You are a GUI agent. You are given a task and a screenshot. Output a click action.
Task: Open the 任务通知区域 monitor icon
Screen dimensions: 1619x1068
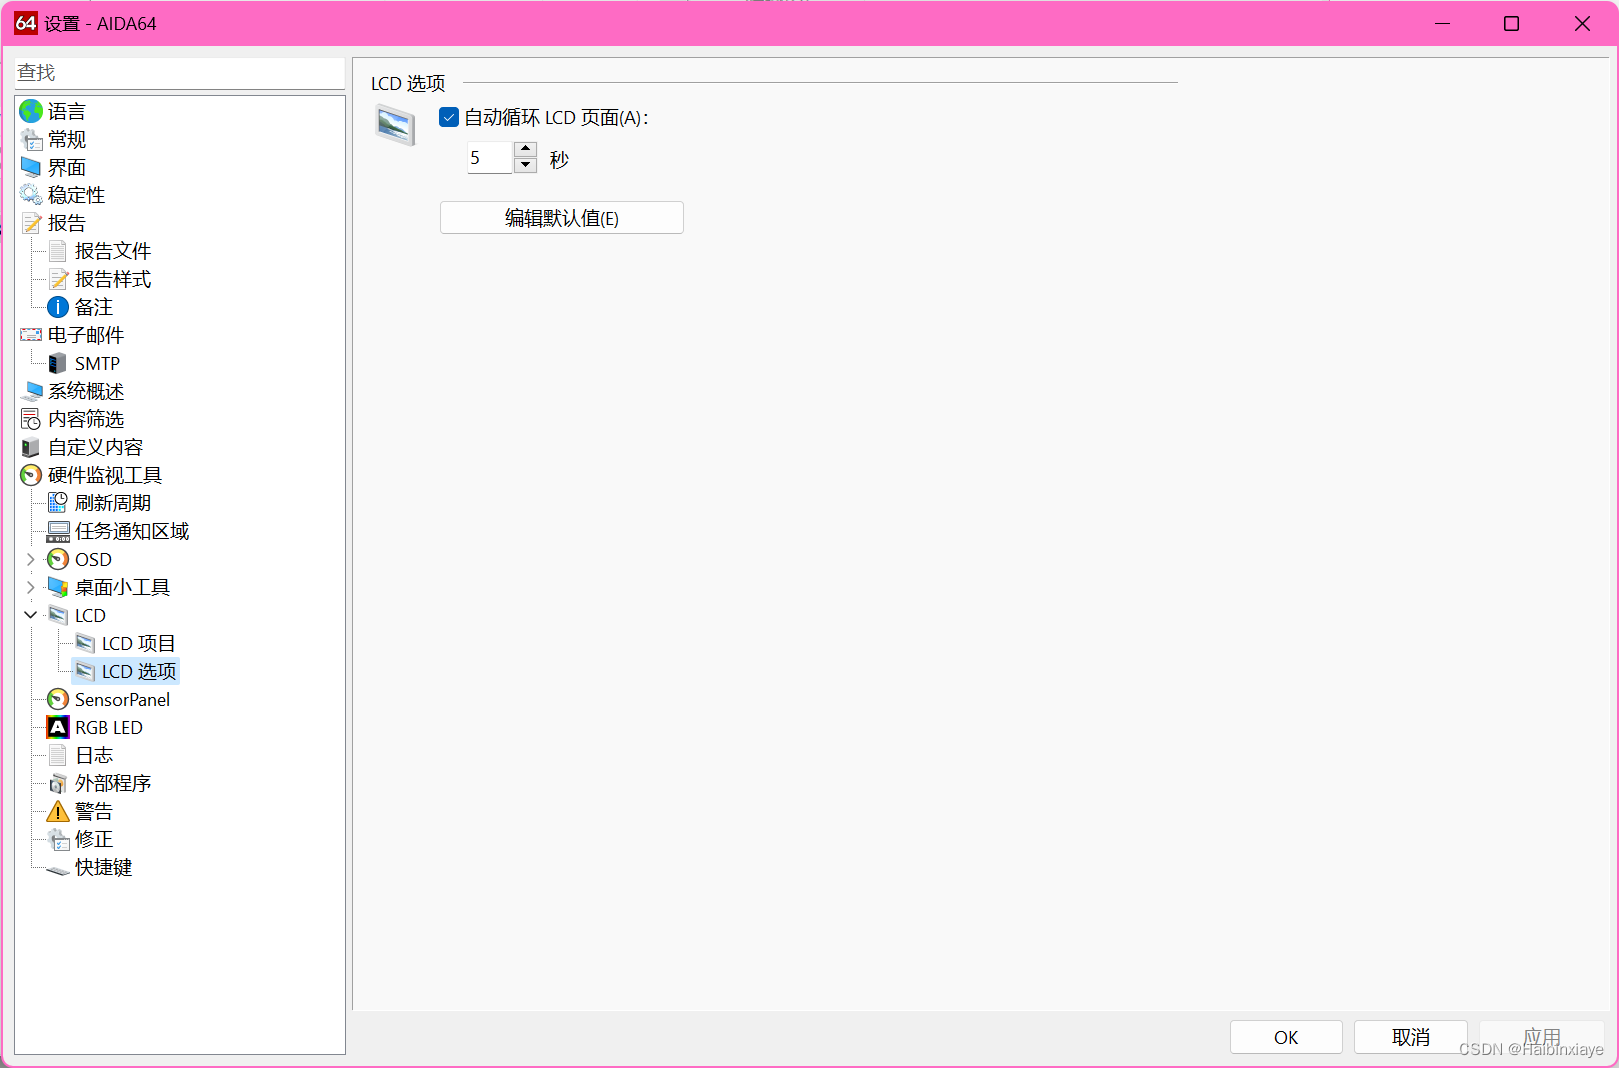point(58,531)
